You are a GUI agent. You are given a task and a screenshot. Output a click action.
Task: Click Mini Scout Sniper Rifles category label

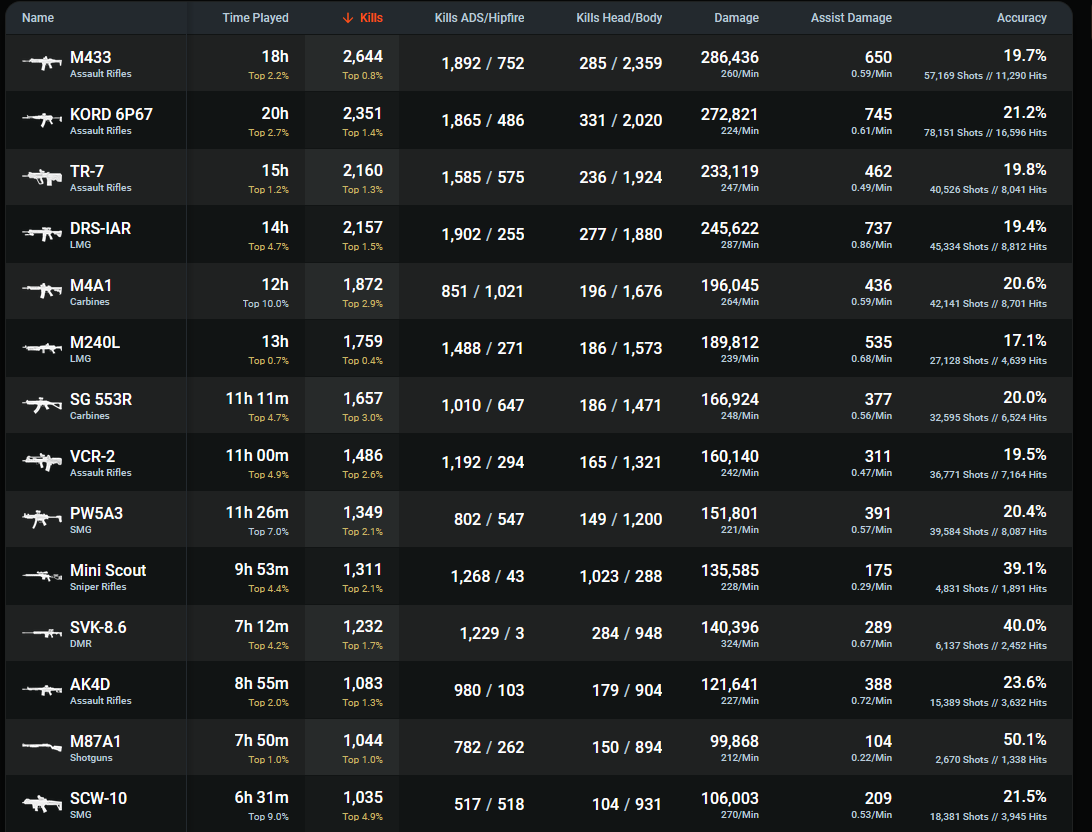(x=98, y=587)
